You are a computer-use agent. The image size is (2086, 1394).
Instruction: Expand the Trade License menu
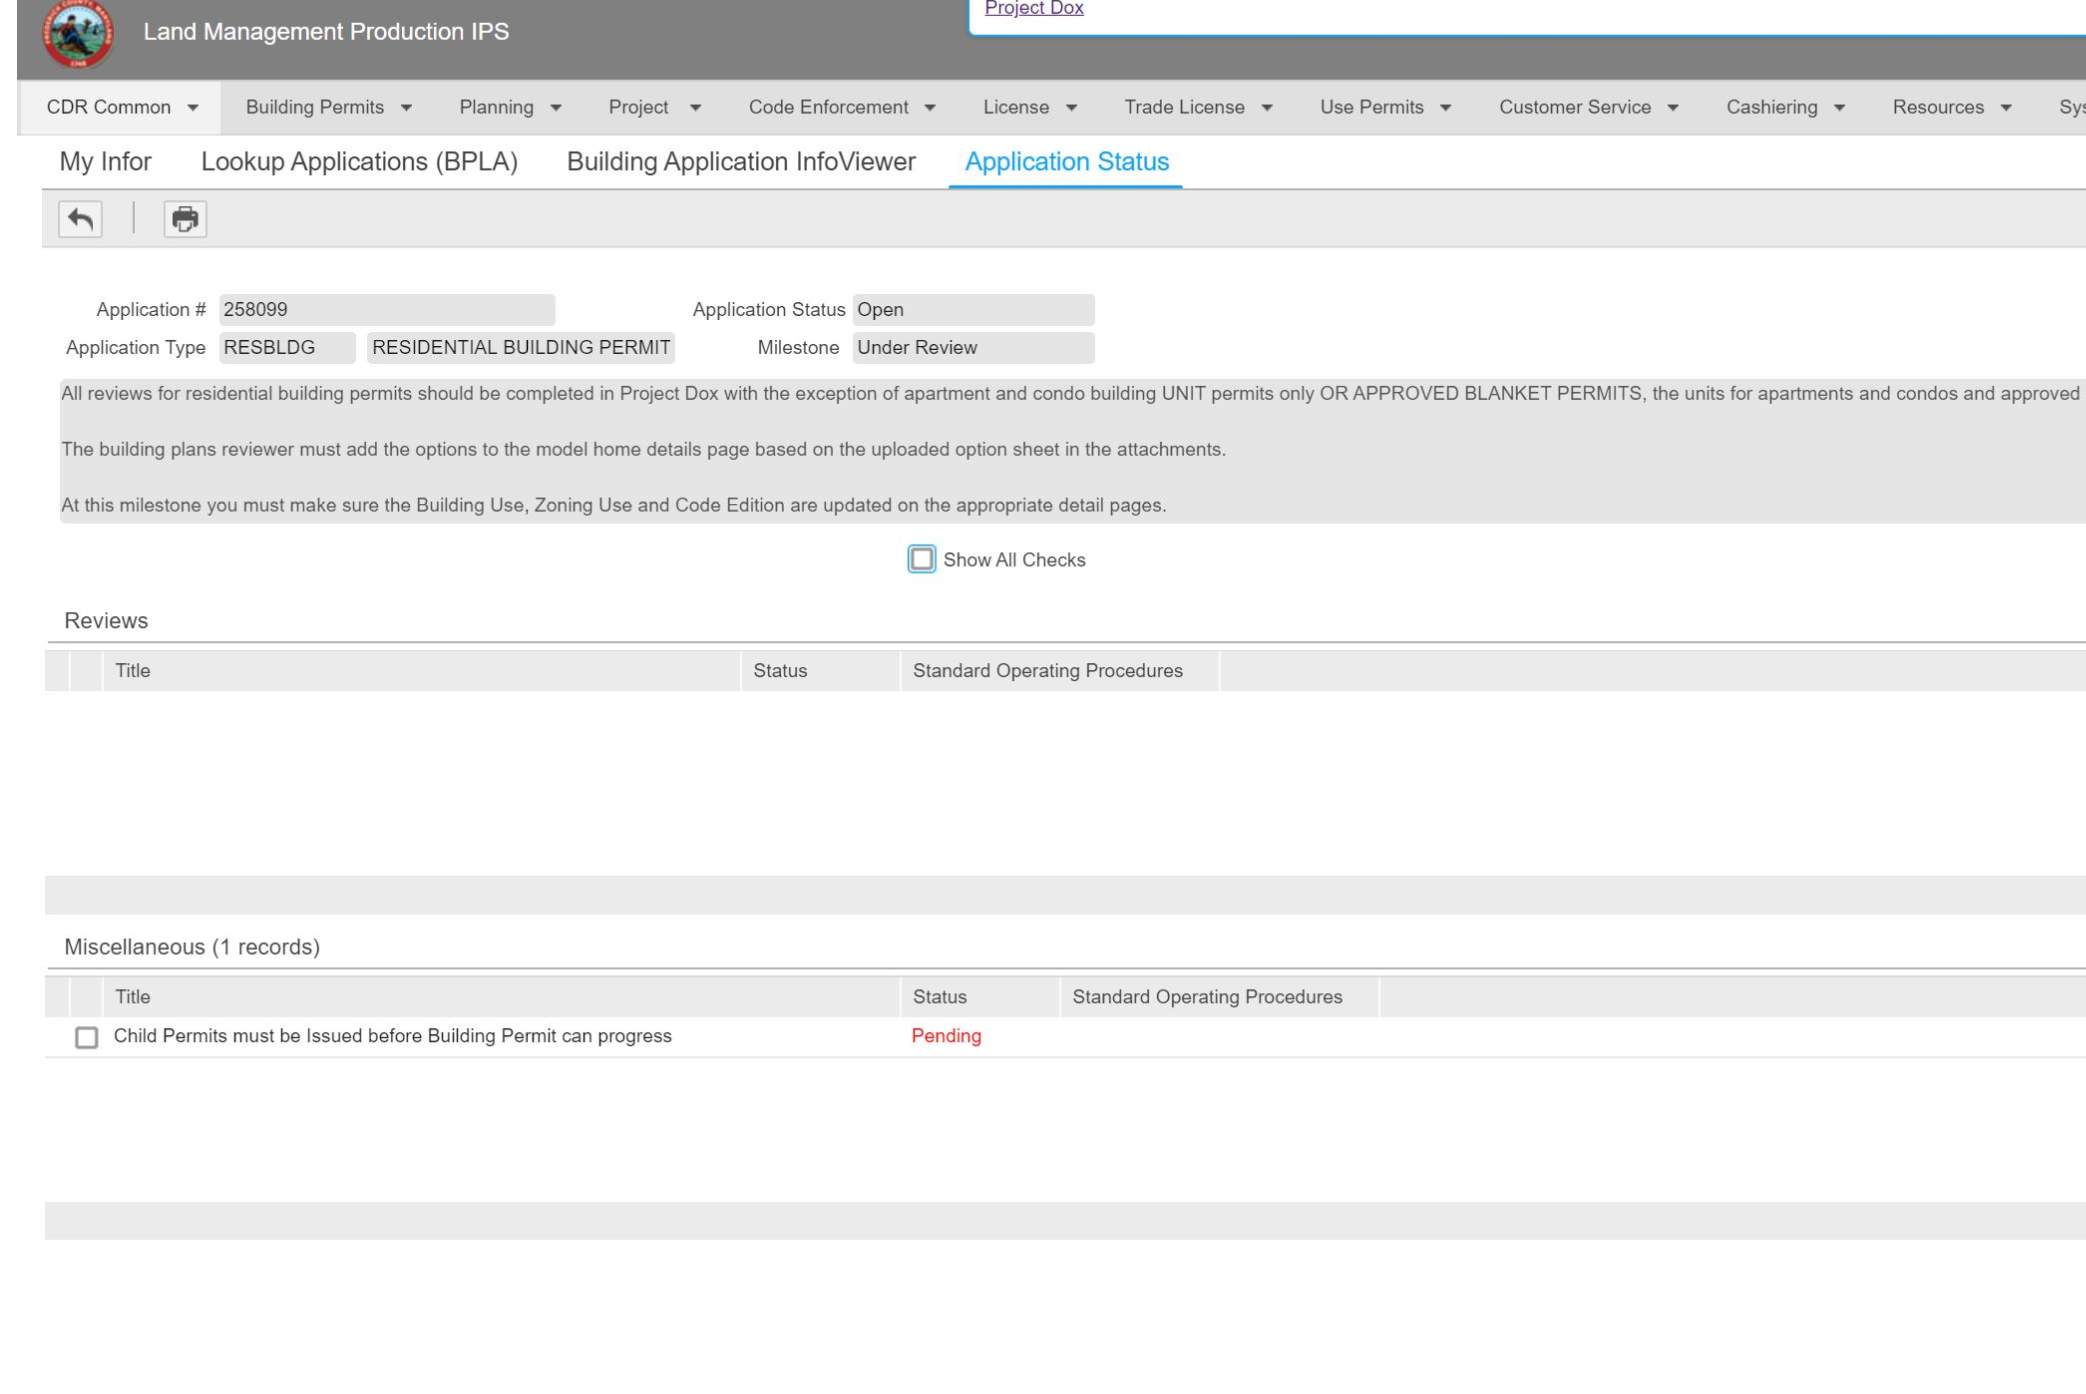1197,107
